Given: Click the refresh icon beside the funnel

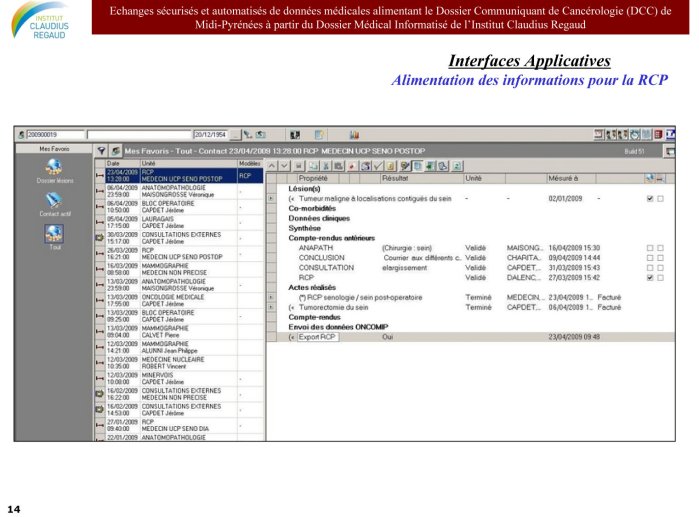Looking at the screenshot, I should [115, 151].
